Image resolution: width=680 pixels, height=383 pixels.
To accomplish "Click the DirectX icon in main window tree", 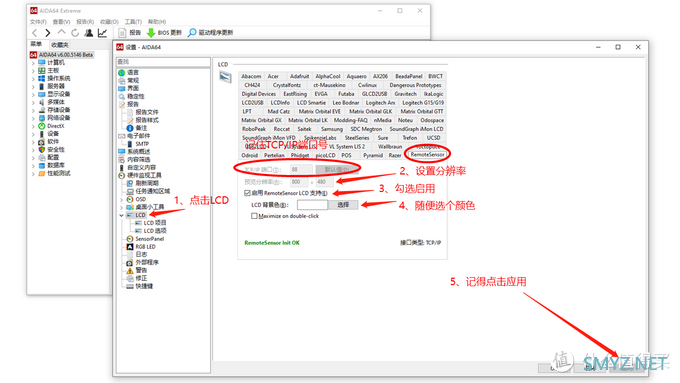I will 42,126.
